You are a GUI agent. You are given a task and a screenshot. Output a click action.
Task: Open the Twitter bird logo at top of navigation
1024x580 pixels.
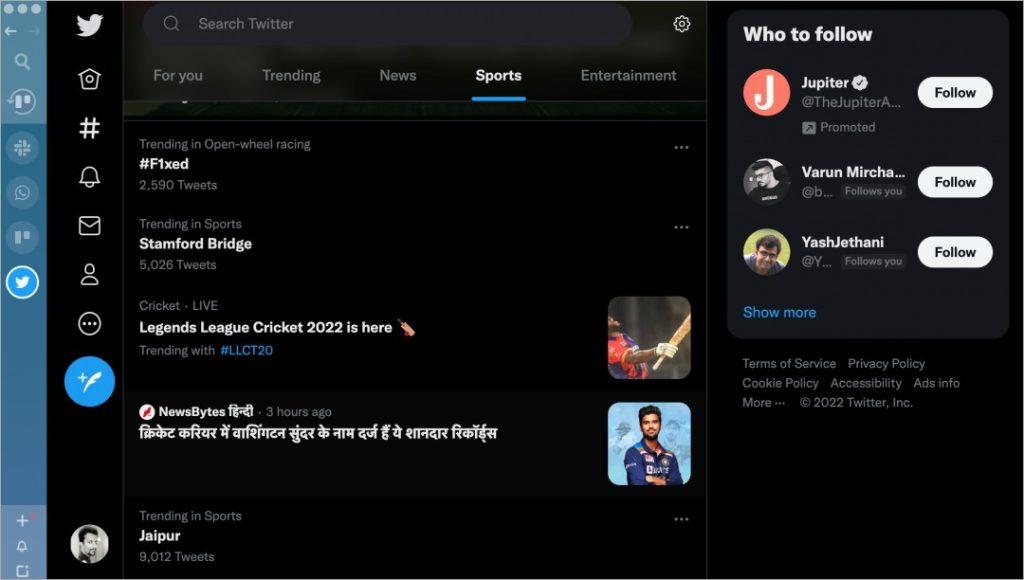[x=89, y=25]
